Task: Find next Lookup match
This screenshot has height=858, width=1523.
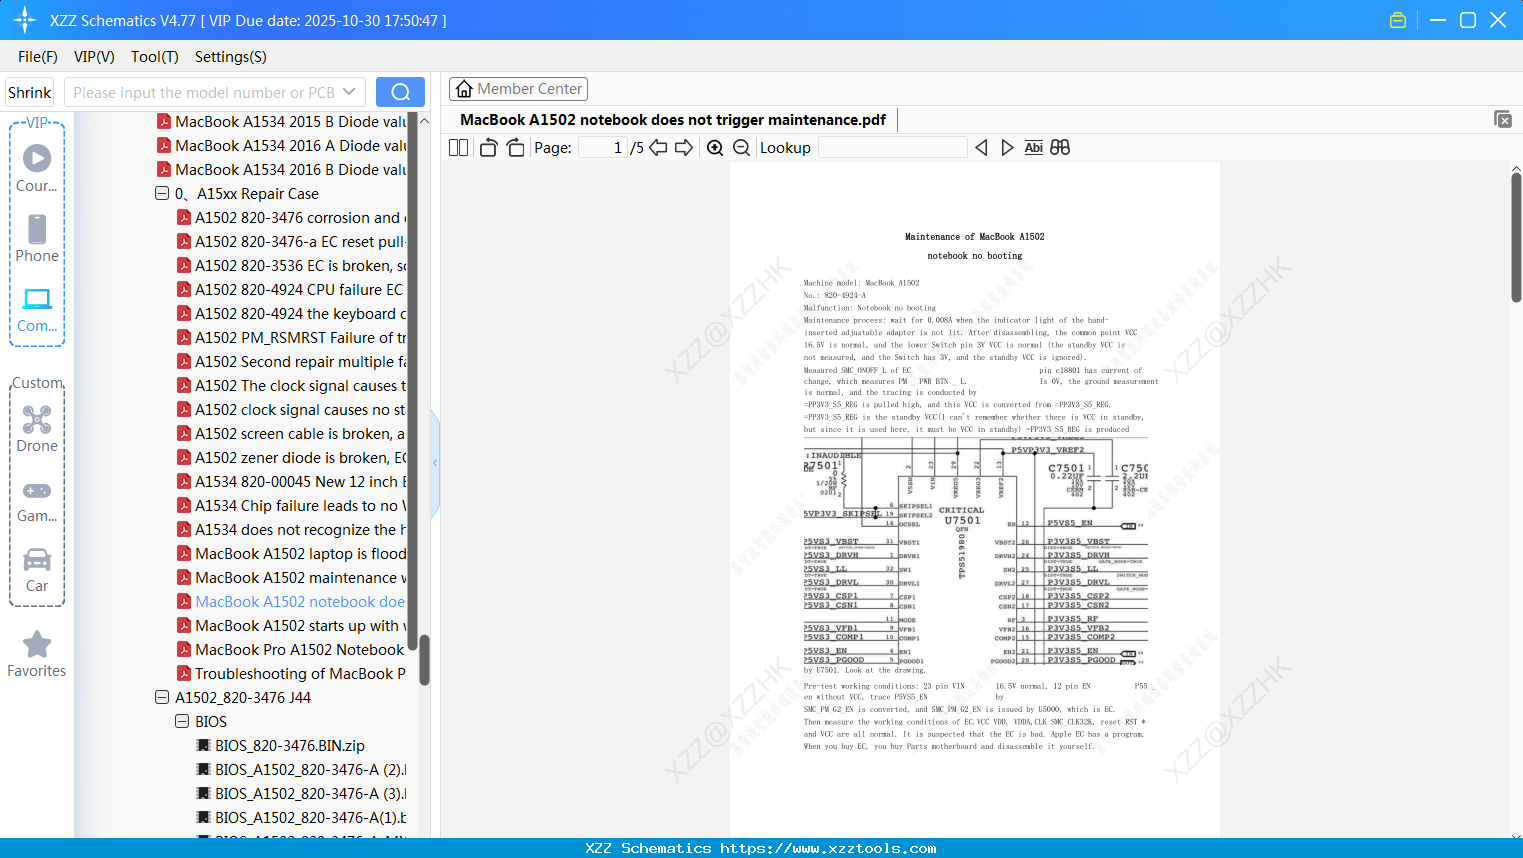Action: (1007, 148)
